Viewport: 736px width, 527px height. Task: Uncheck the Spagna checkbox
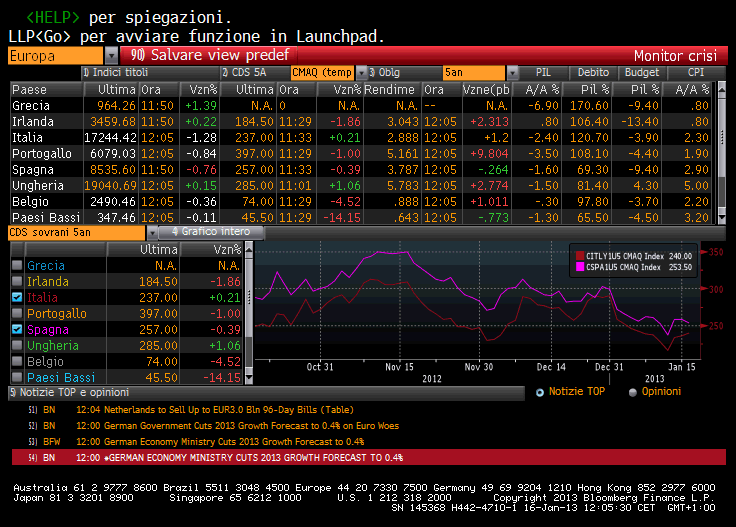pos(17,330)
